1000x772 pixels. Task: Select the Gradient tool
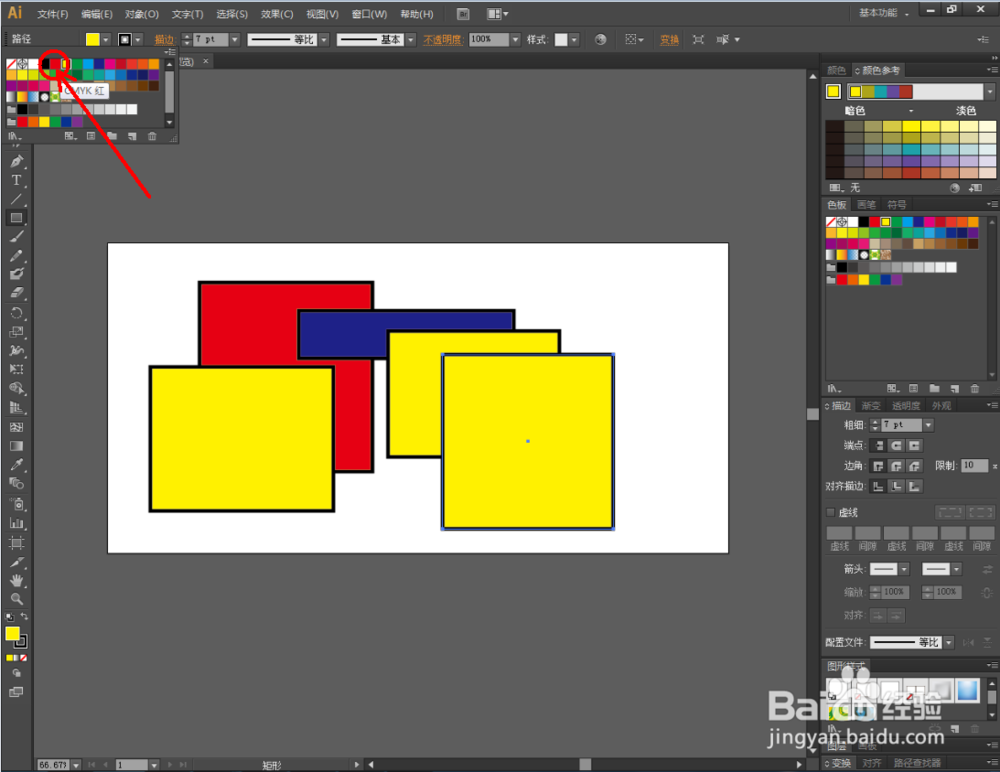point(17,446)
